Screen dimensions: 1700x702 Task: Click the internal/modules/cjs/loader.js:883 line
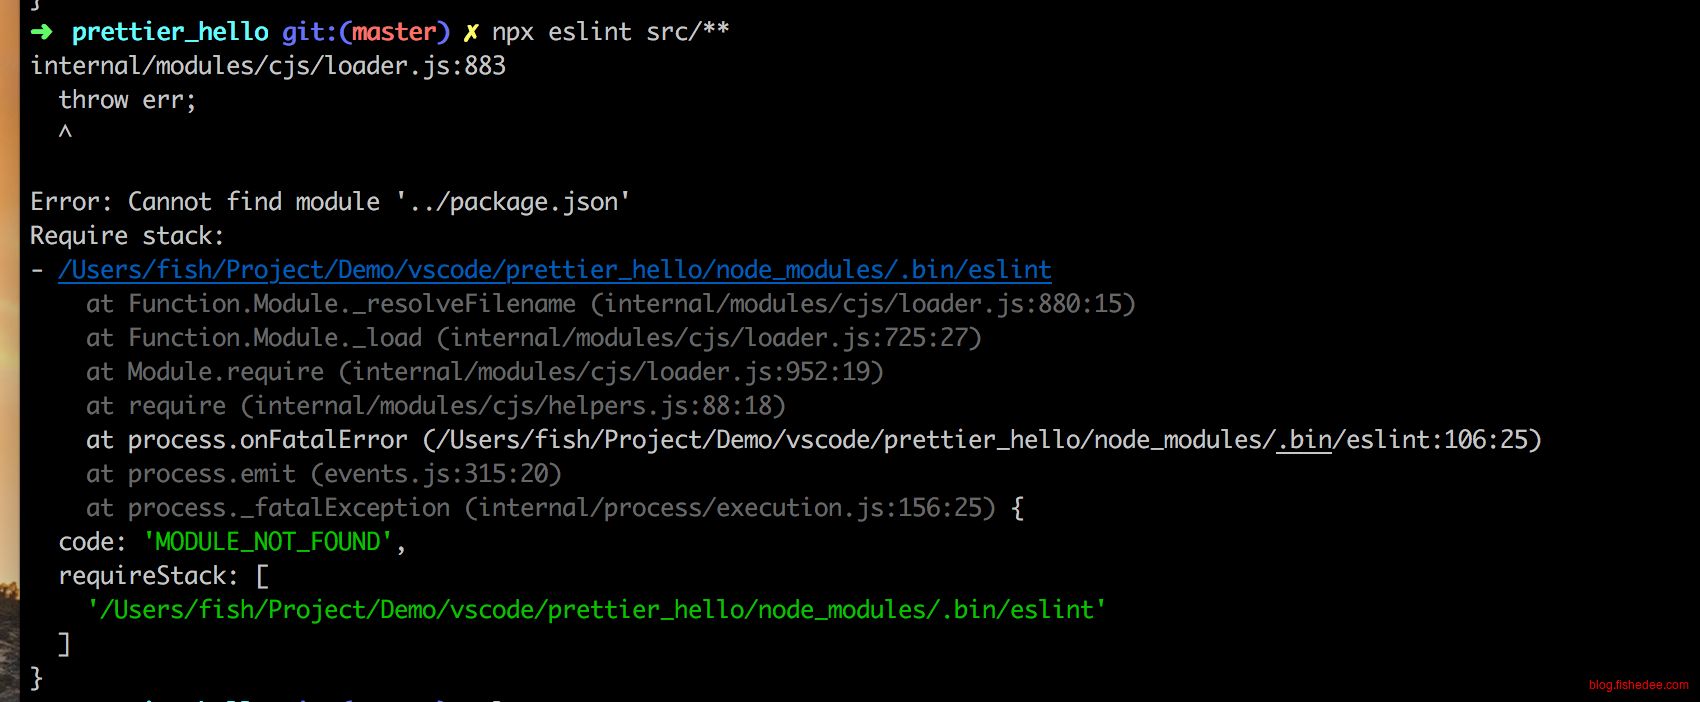[268, 66]
